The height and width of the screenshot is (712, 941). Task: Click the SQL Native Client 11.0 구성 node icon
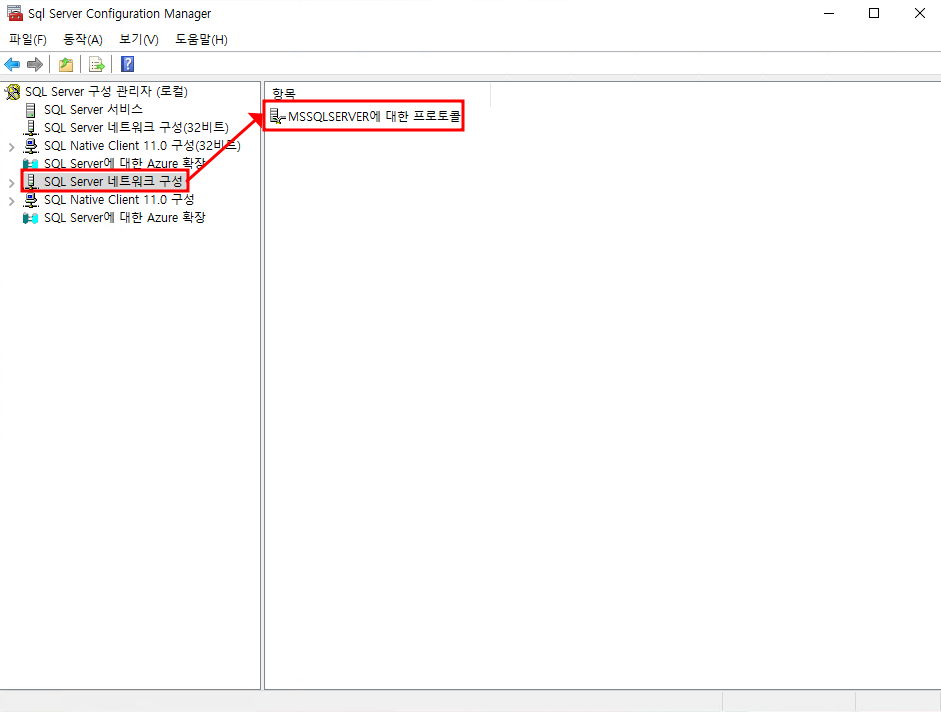31,200
